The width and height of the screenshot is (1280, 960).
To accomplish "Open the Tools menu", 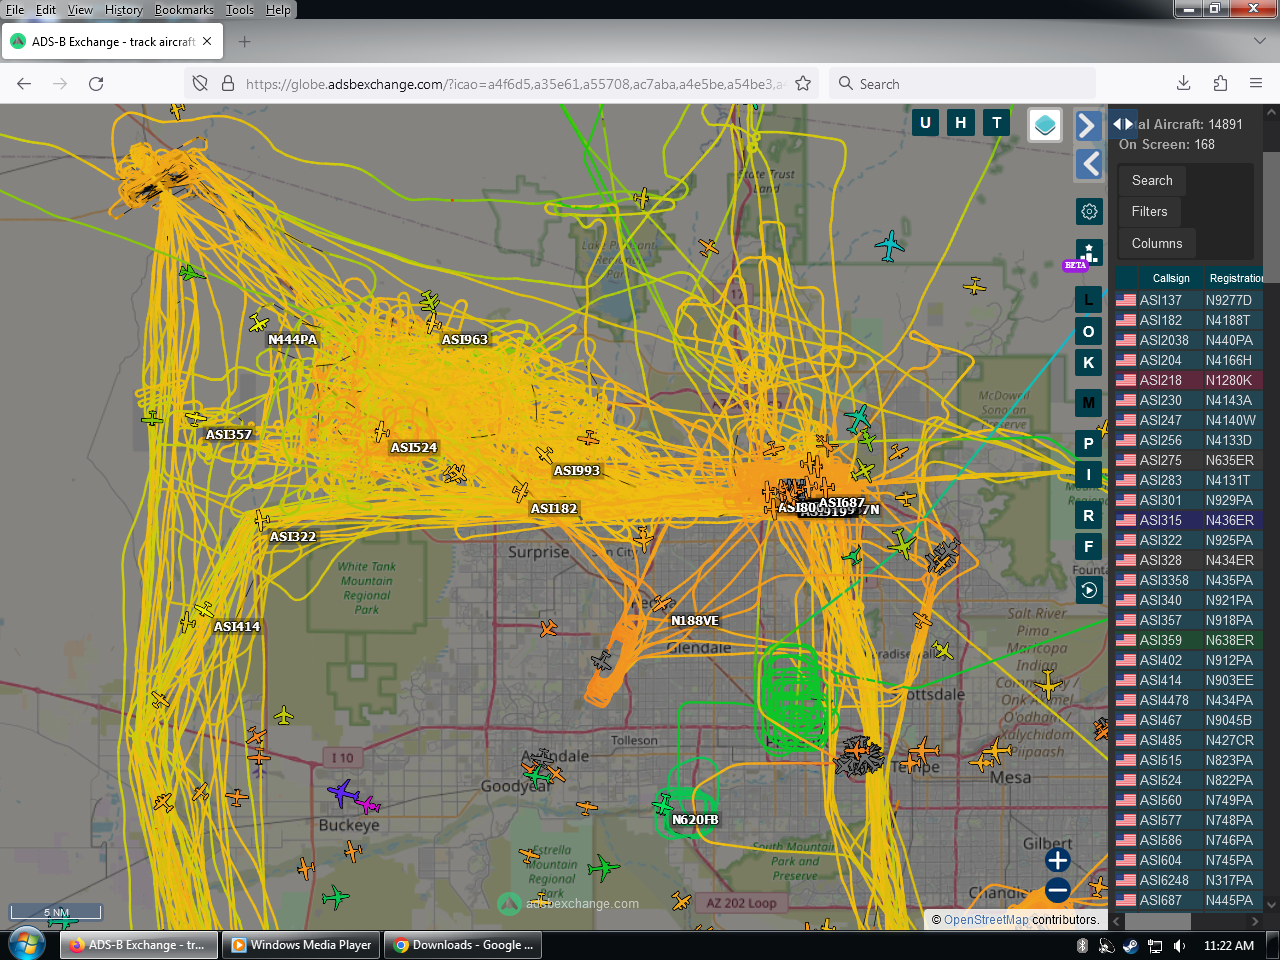I will tap(240, 10).
